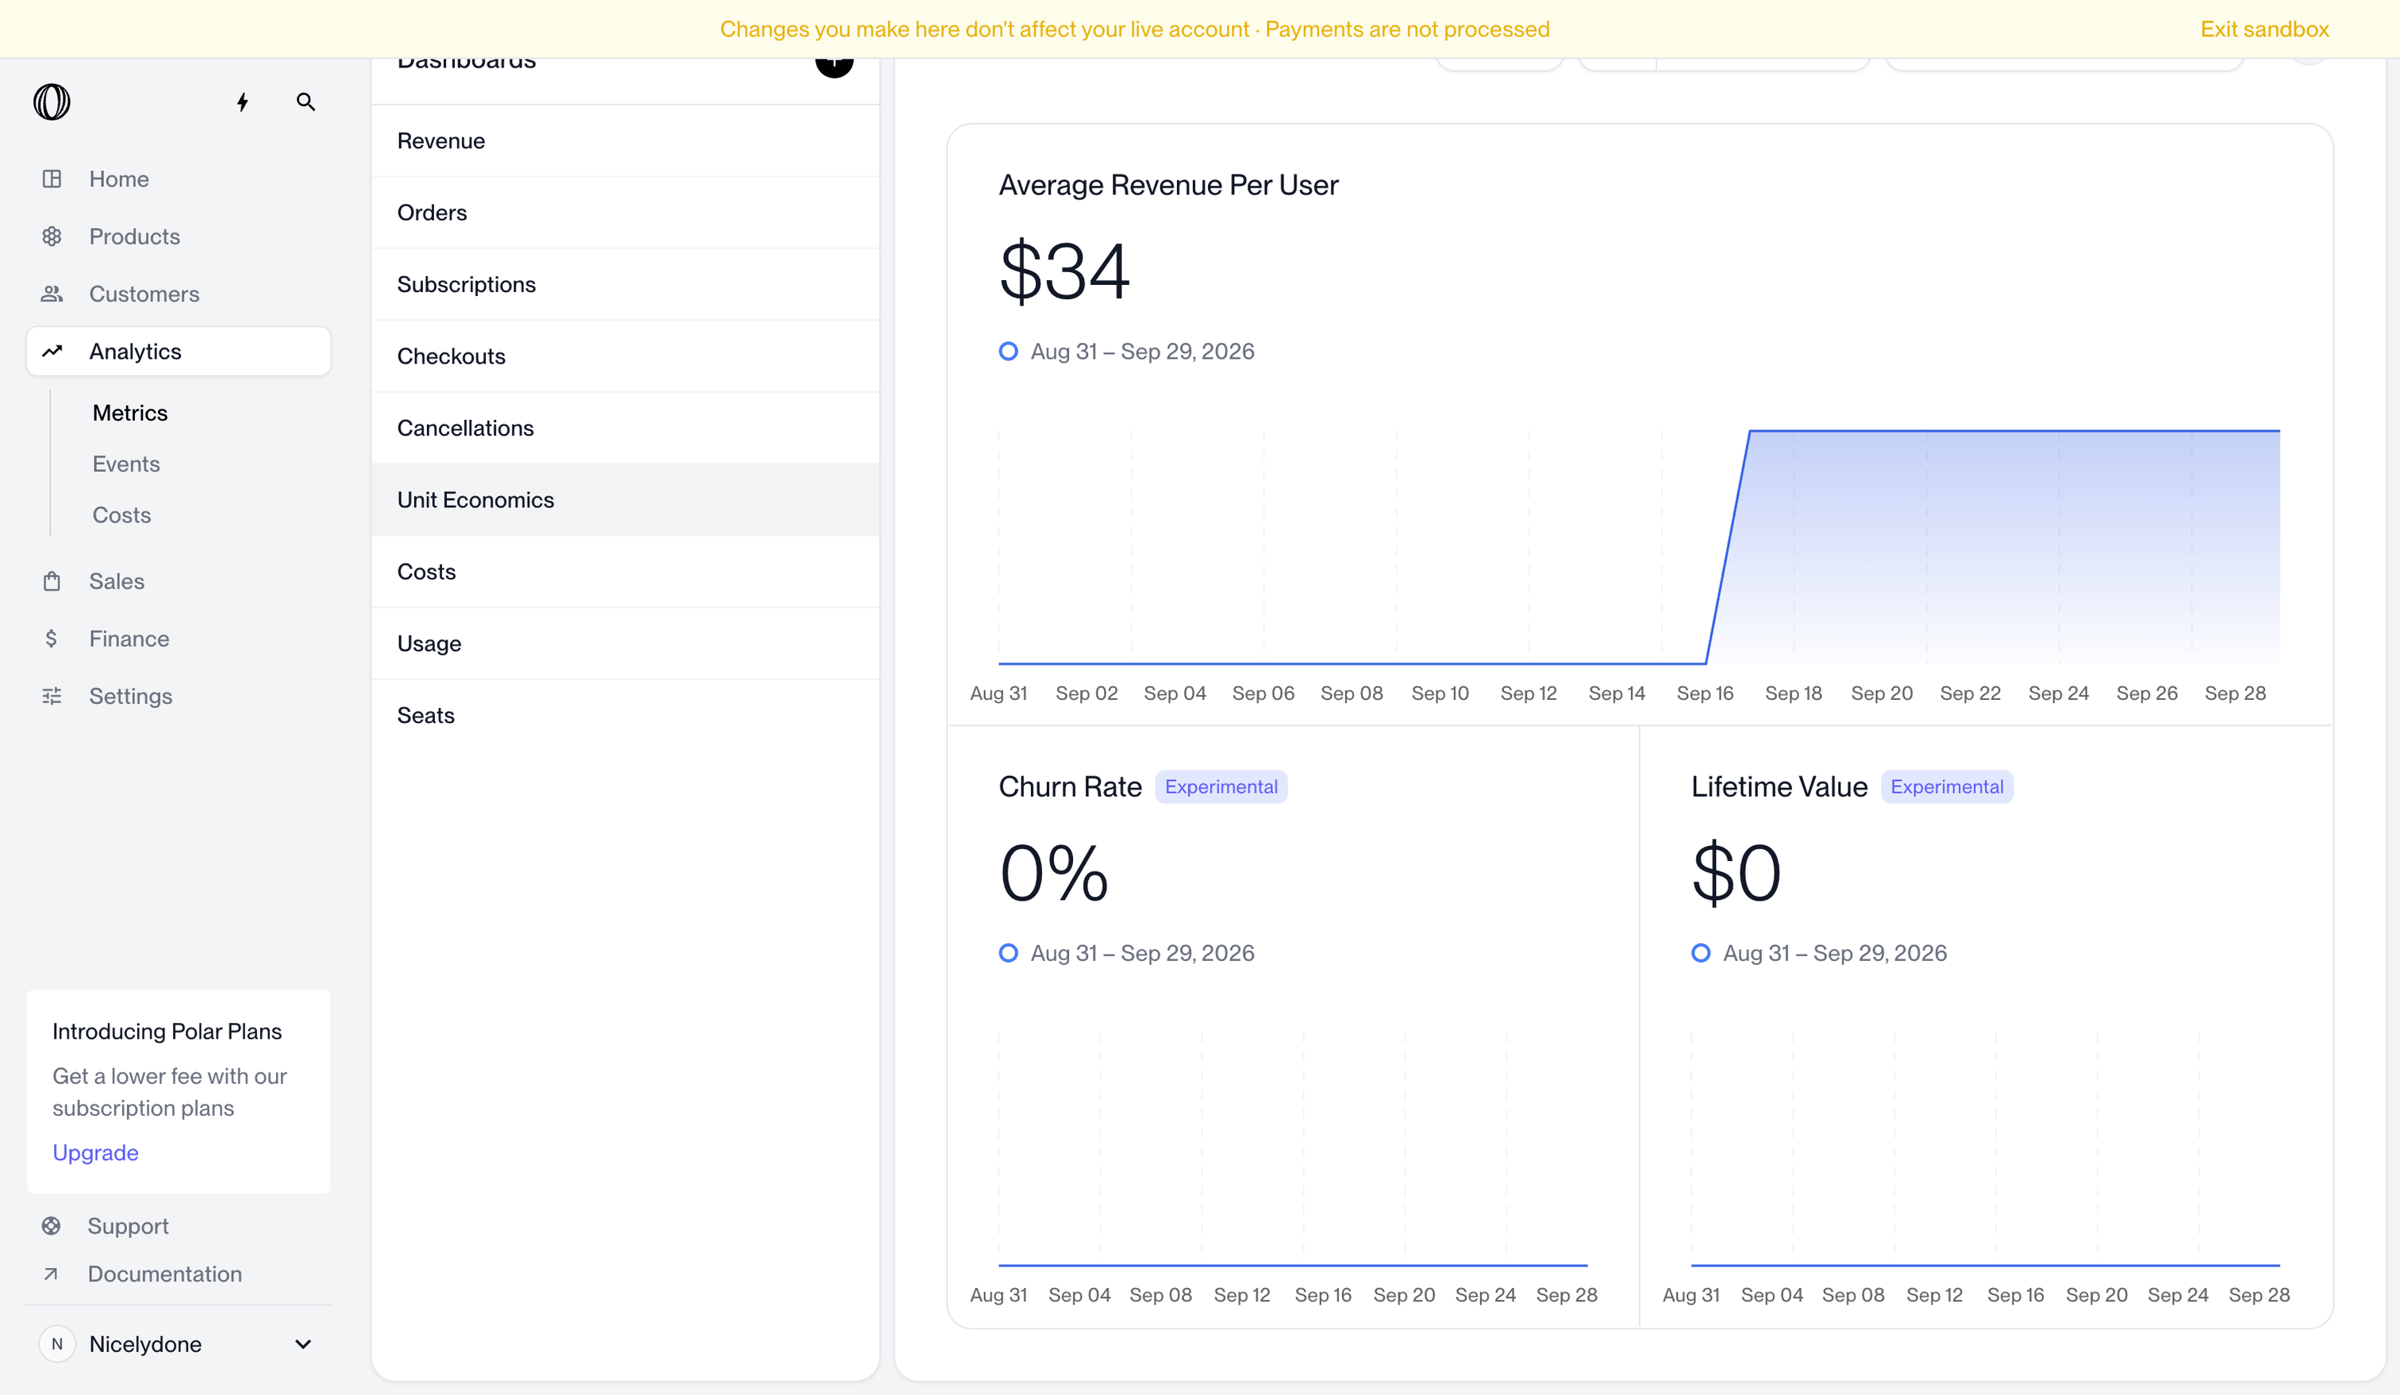Click the Home grid icon
2400x1395 pixels.
(52, 179)
